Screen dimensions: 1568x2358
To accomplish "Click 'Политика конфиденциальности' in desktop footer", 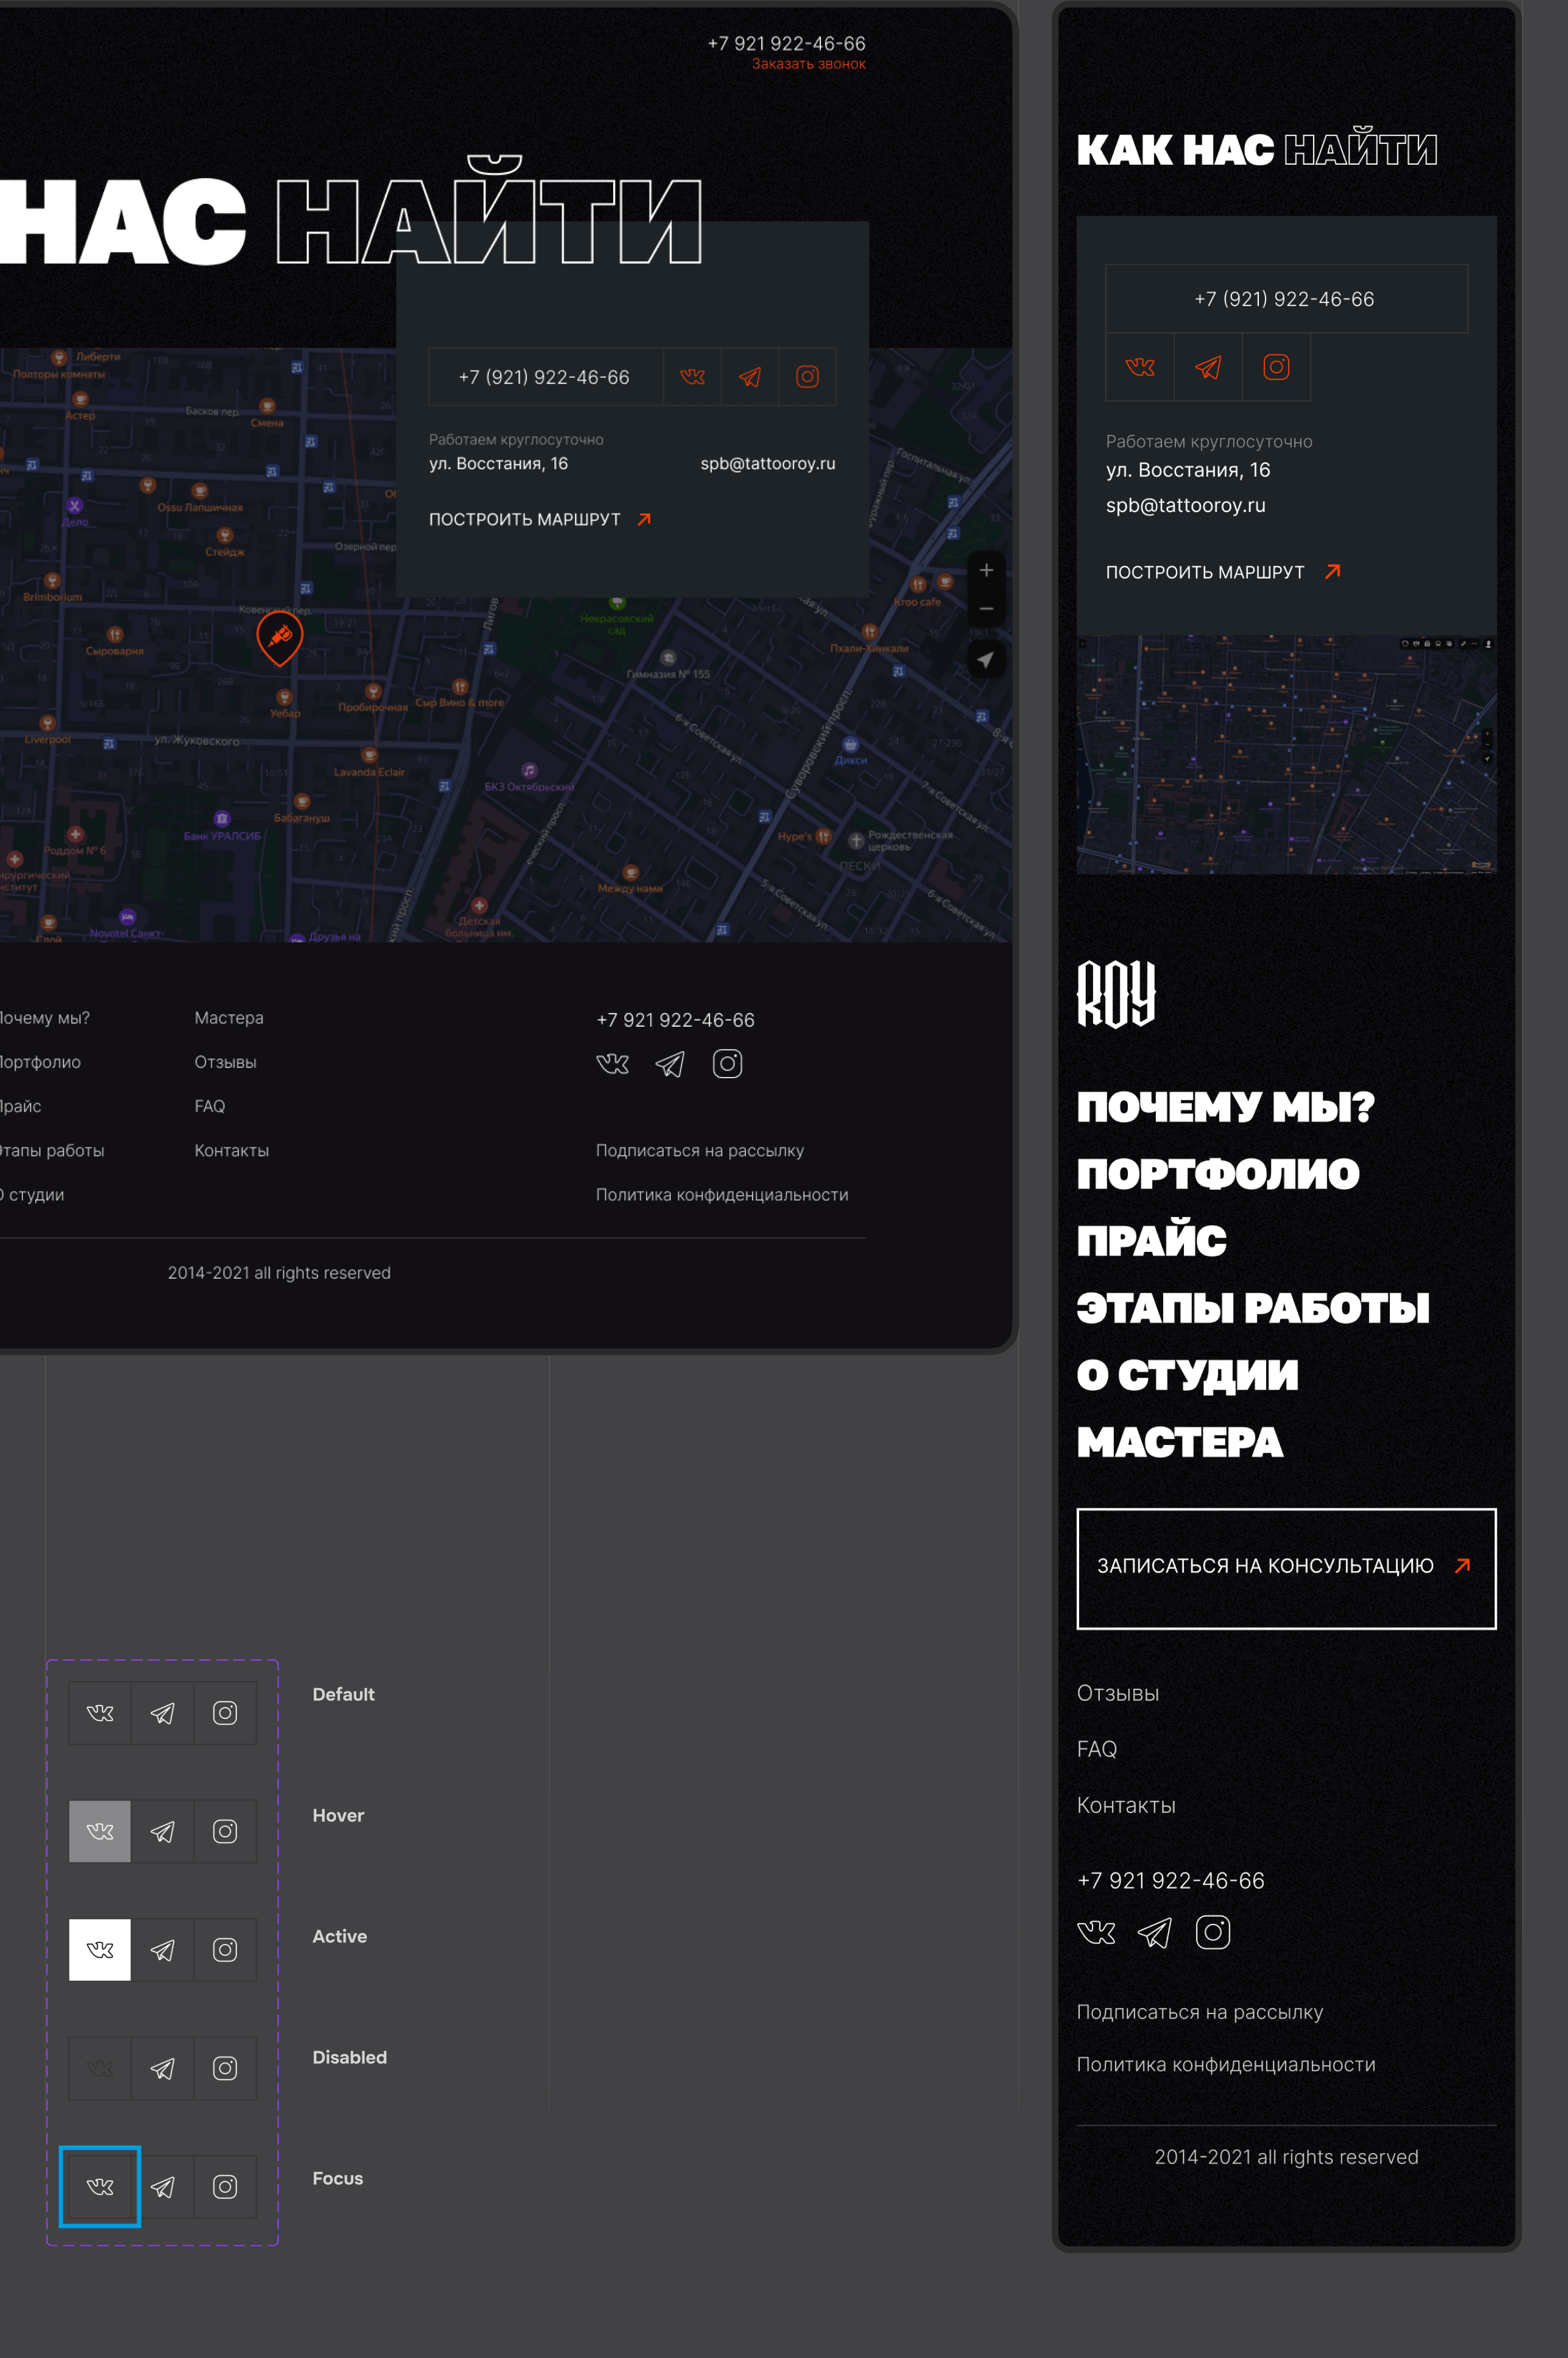I will 721,1195.
